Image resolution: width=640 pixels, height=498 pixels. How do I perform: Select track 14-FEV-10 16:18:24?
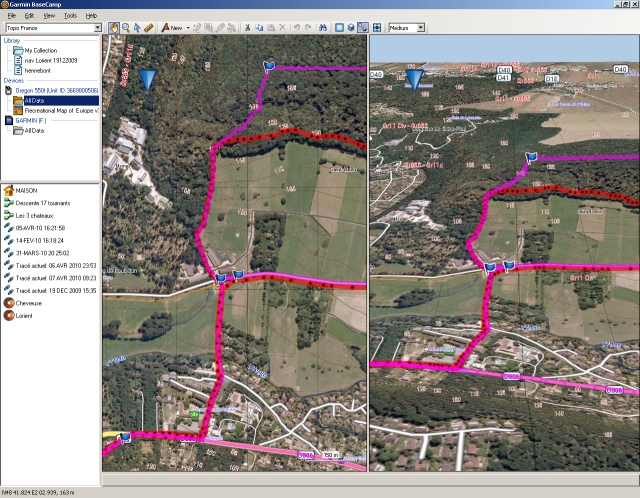pyautogui.click(x=40, y=240)
